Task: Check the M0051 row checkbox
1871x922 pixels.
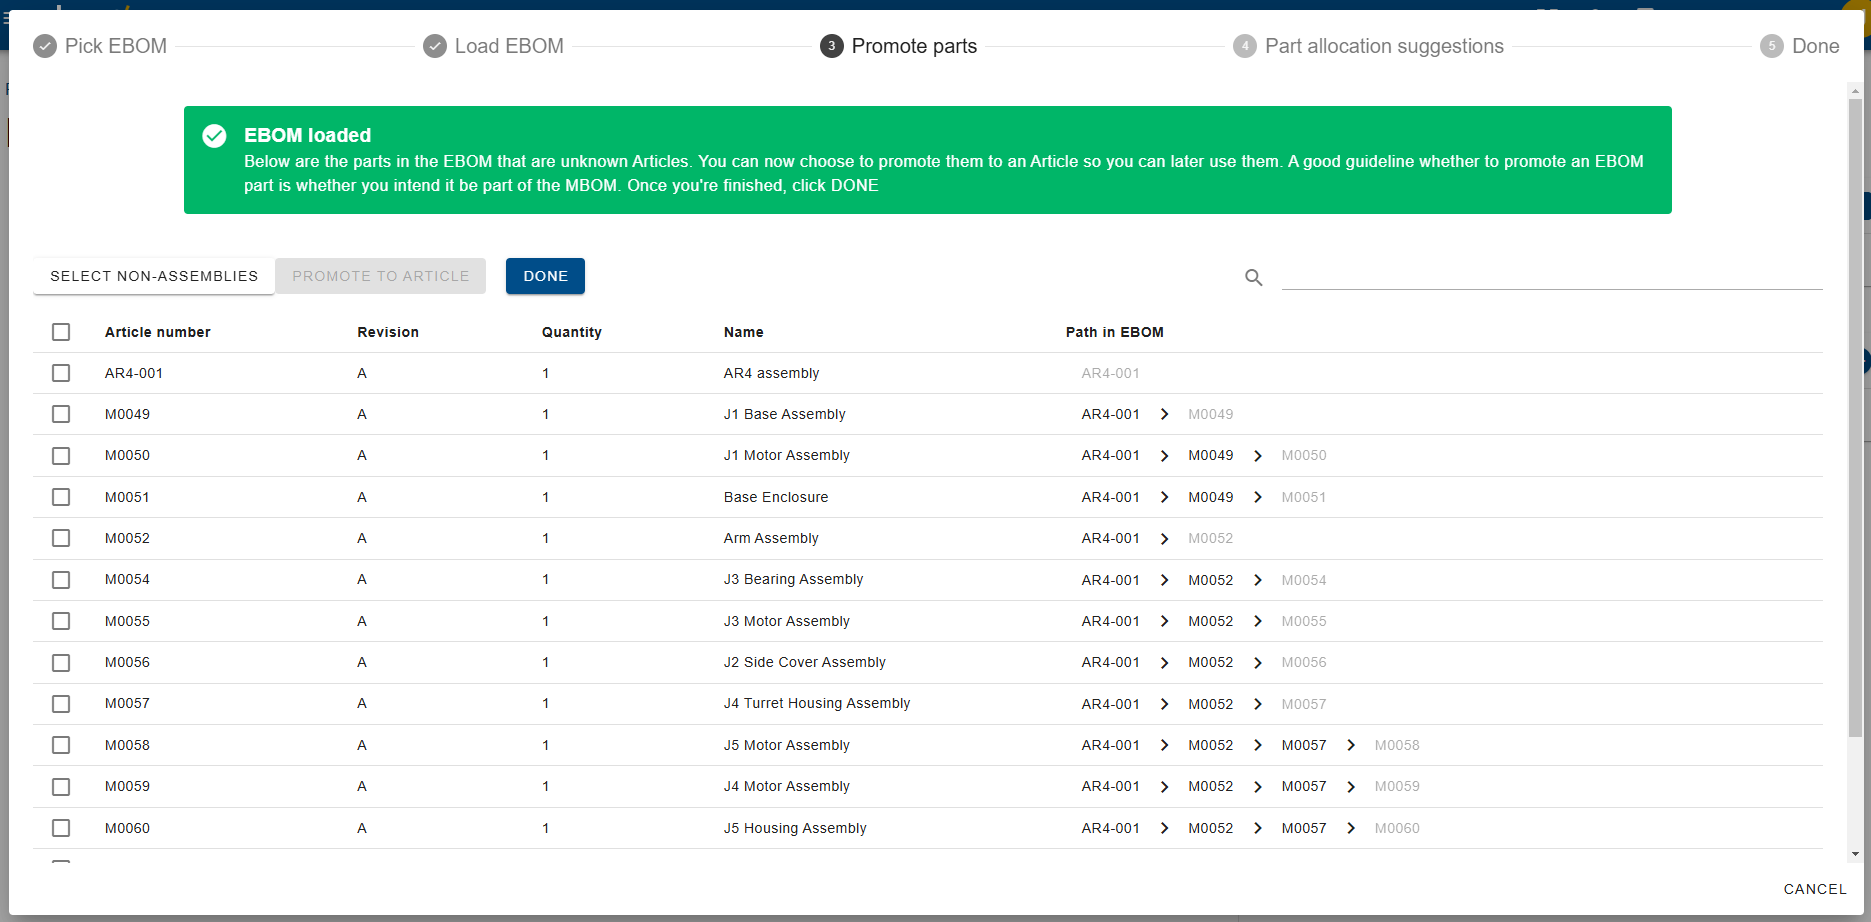Action: (61, 497)
